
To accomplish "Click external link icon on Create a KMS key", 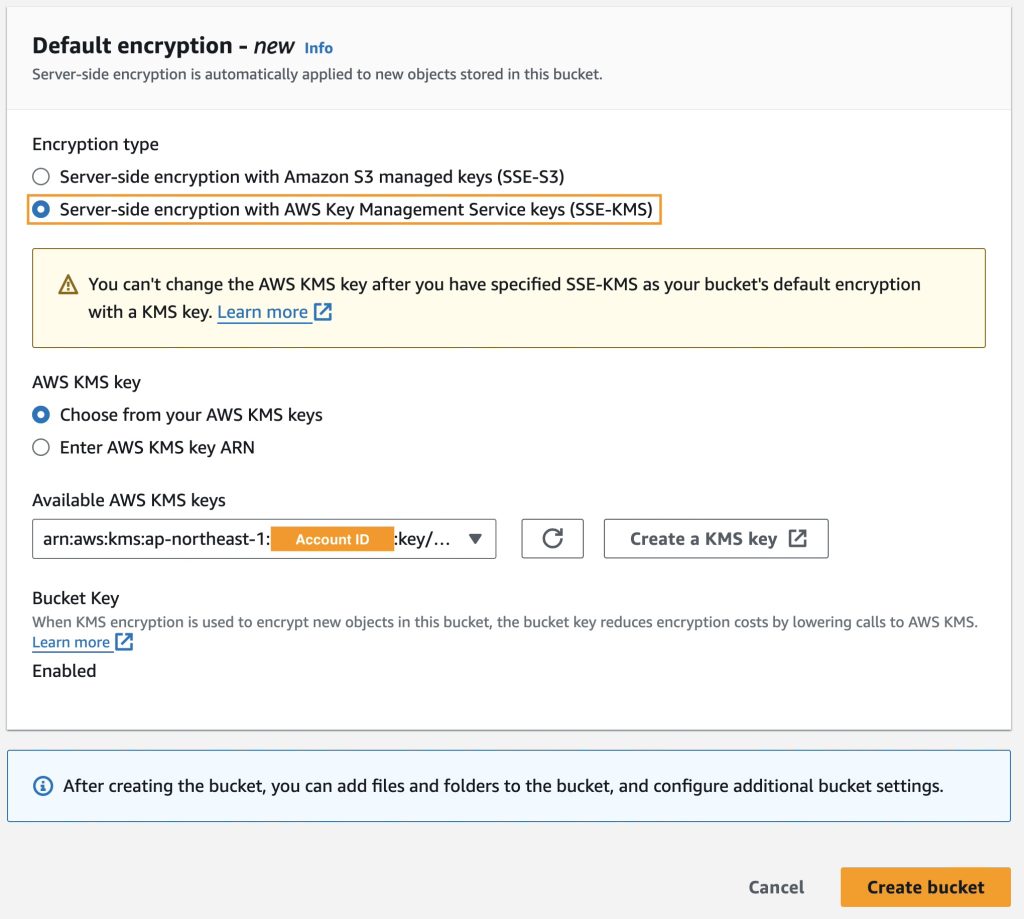I will coord(797,538).
